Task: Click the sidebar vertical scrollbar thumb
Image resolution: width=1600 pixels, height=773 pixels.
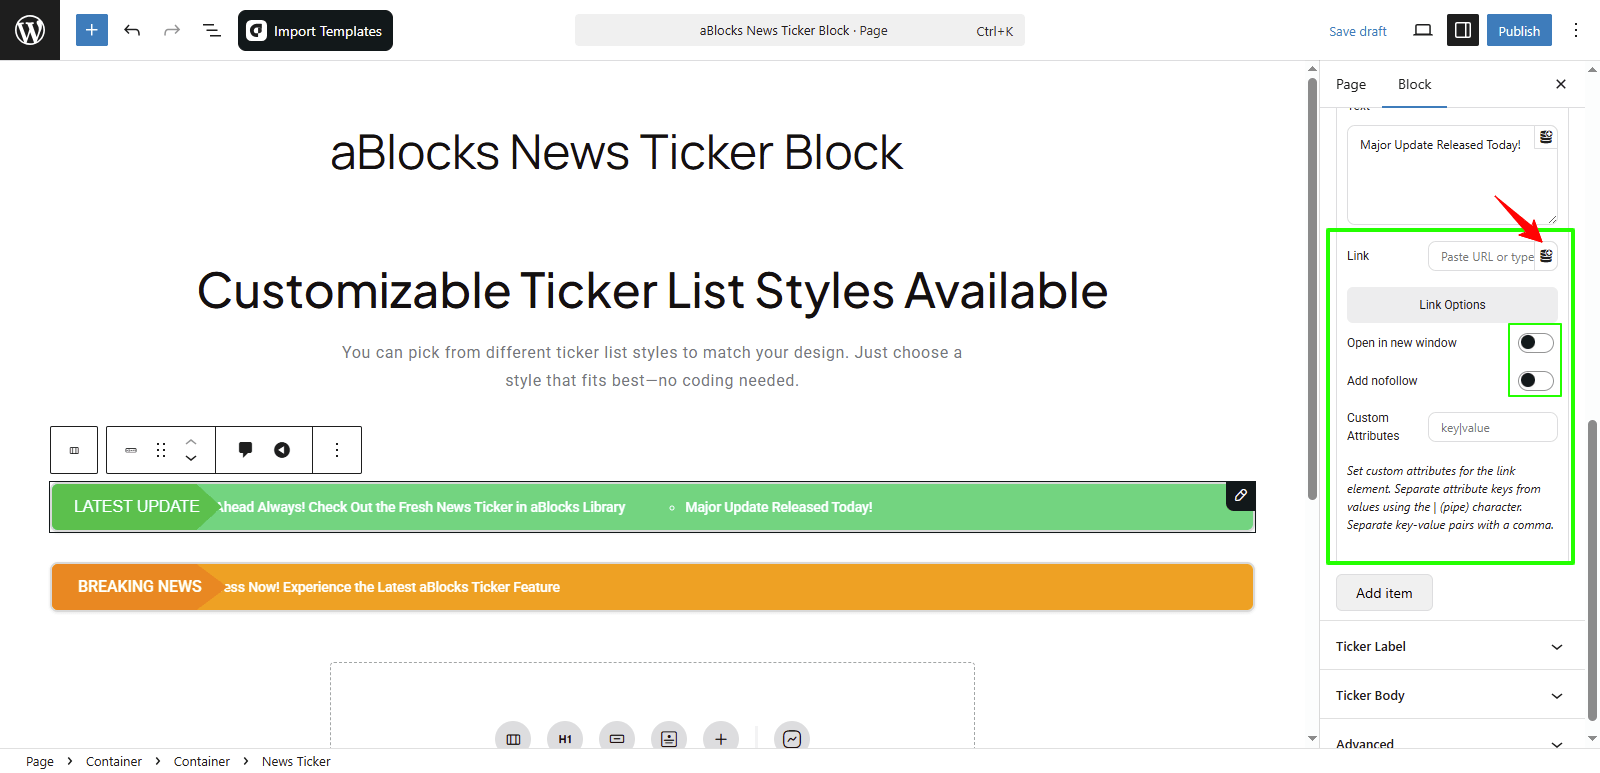Action: click(x=1593, y=570)
